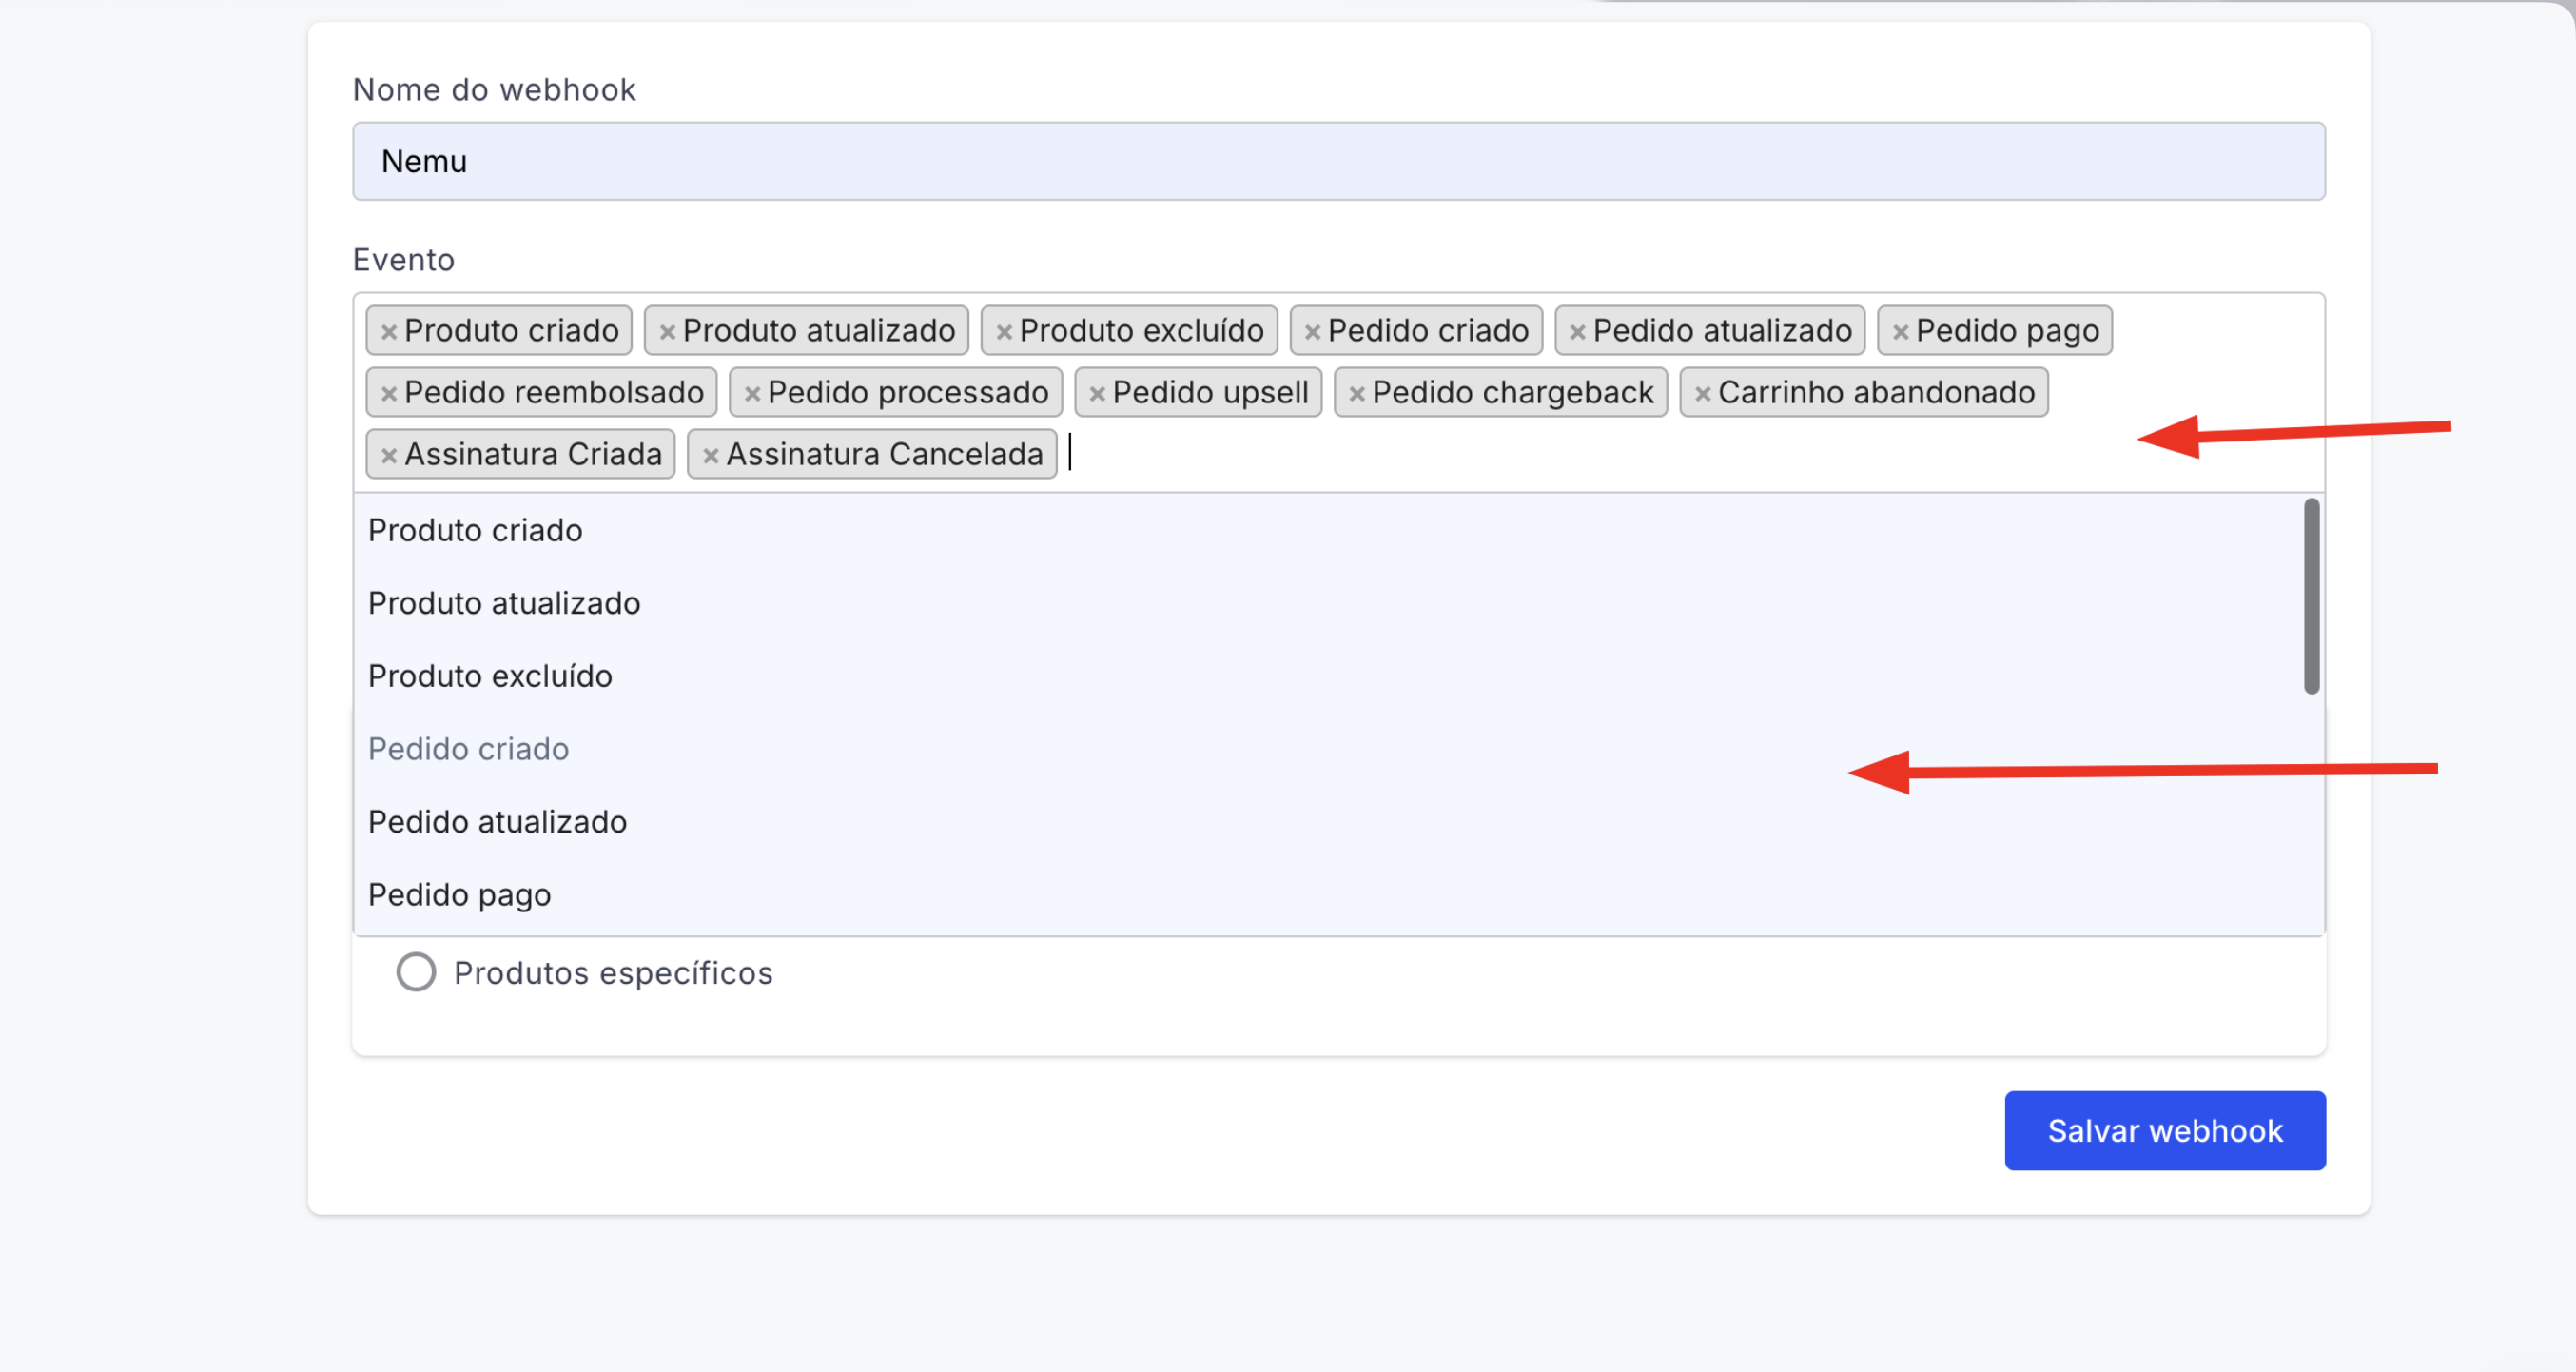Choose Produto atualizado in dropdown list

pos(504,603)
